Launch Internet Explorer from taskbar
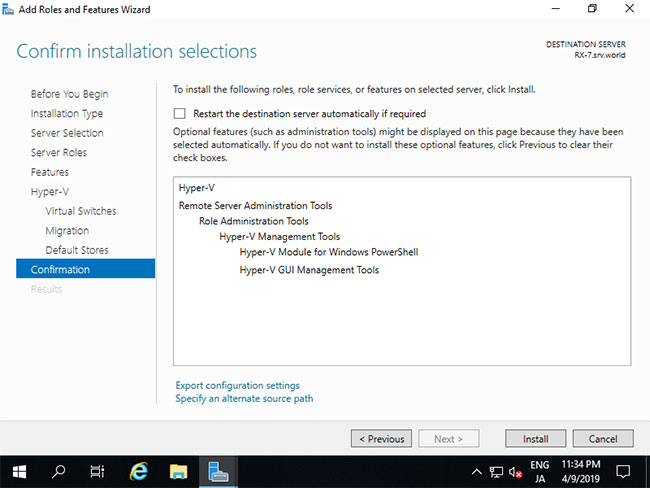 (138, 471)
